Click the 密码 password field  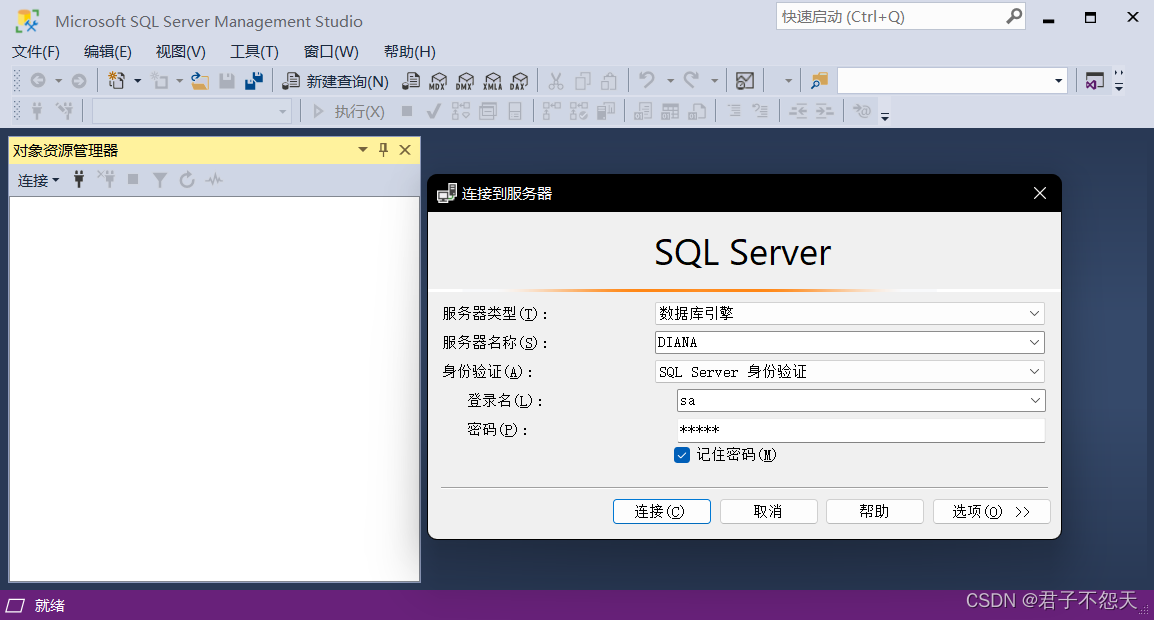[x=860, y=430]
